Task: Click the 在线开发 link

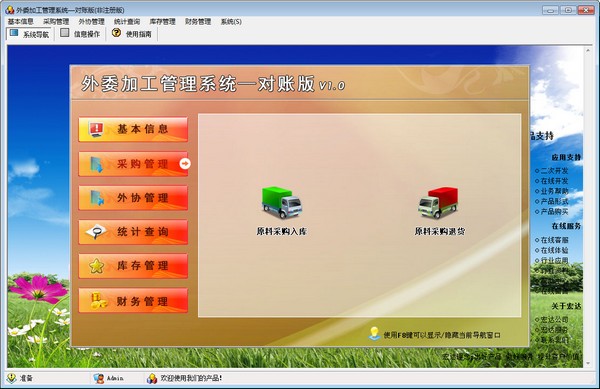Action: 554,181
